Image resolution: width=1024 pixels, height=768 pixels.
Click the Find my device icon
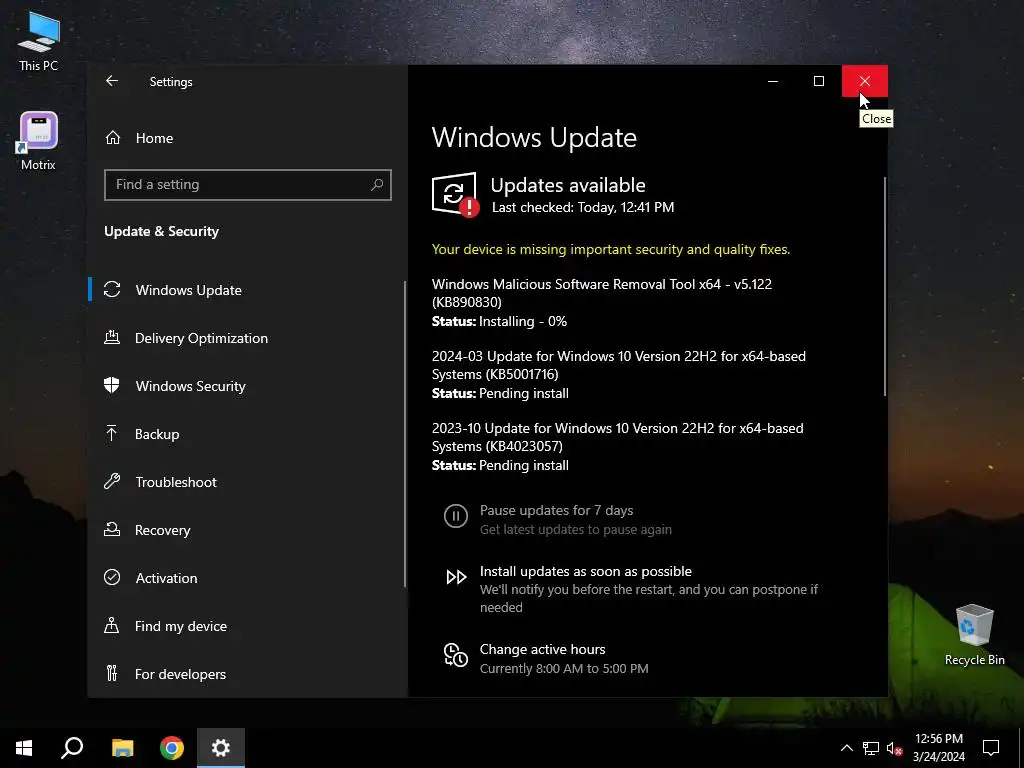point(112,626)
